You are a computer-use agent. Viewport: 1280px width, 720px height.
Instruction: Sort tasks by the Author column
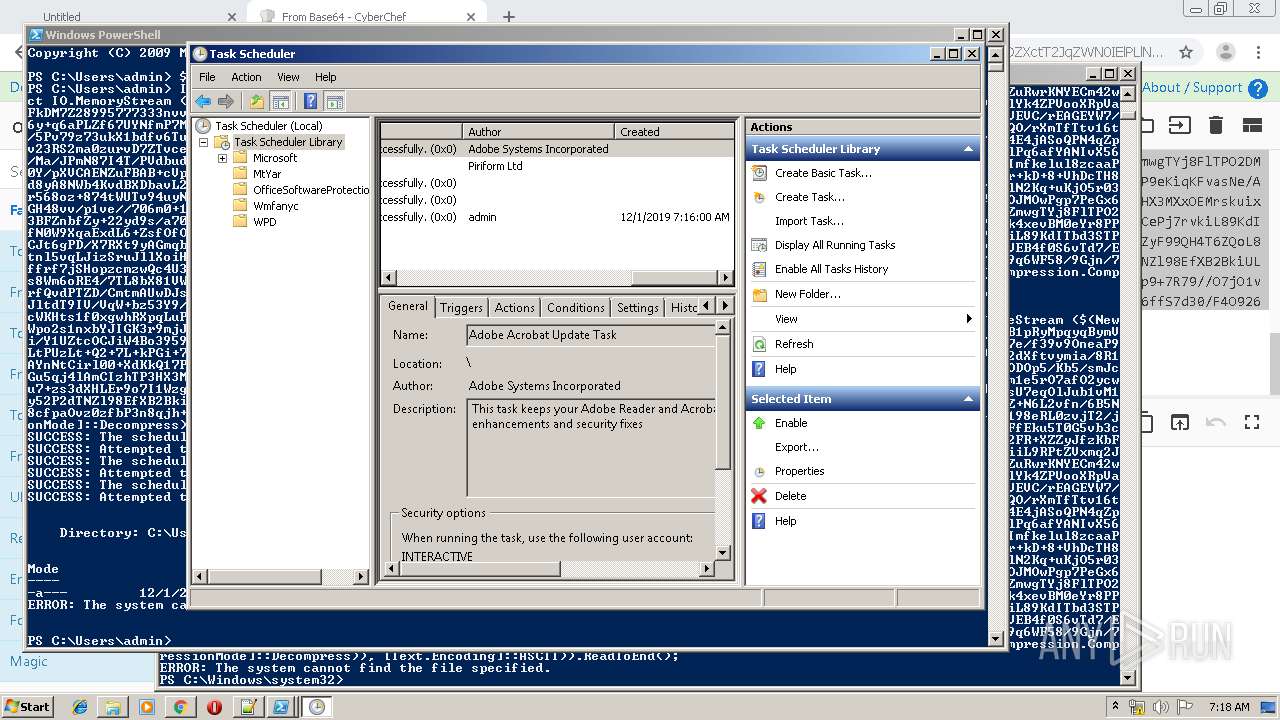coord(538,131)
